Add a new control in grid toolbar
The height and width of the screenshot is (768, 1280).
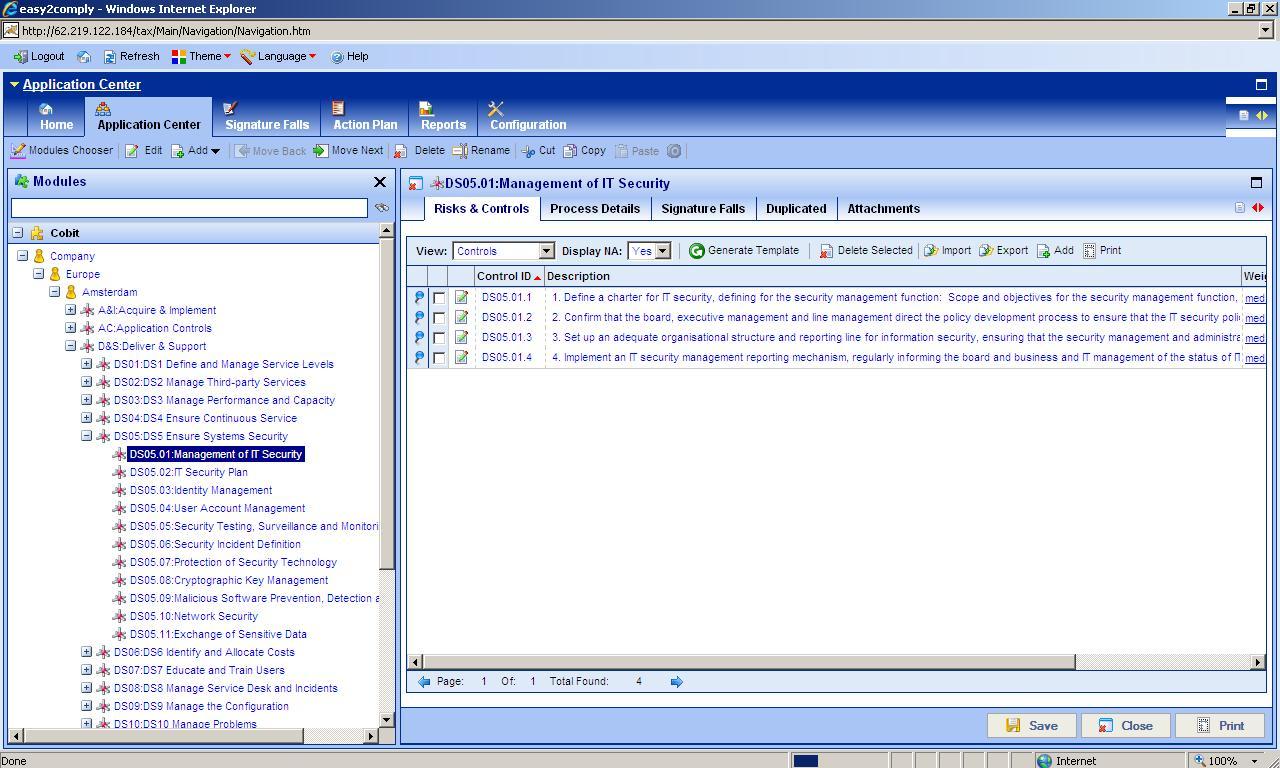[1055, 251]
